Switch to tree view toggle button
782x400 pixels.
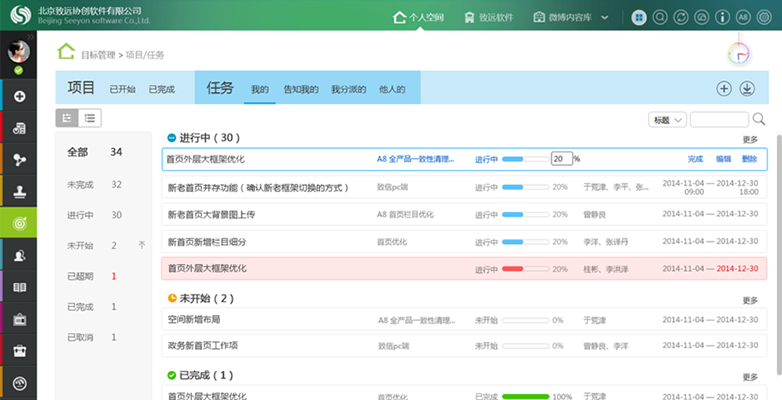tap(68, 118)
